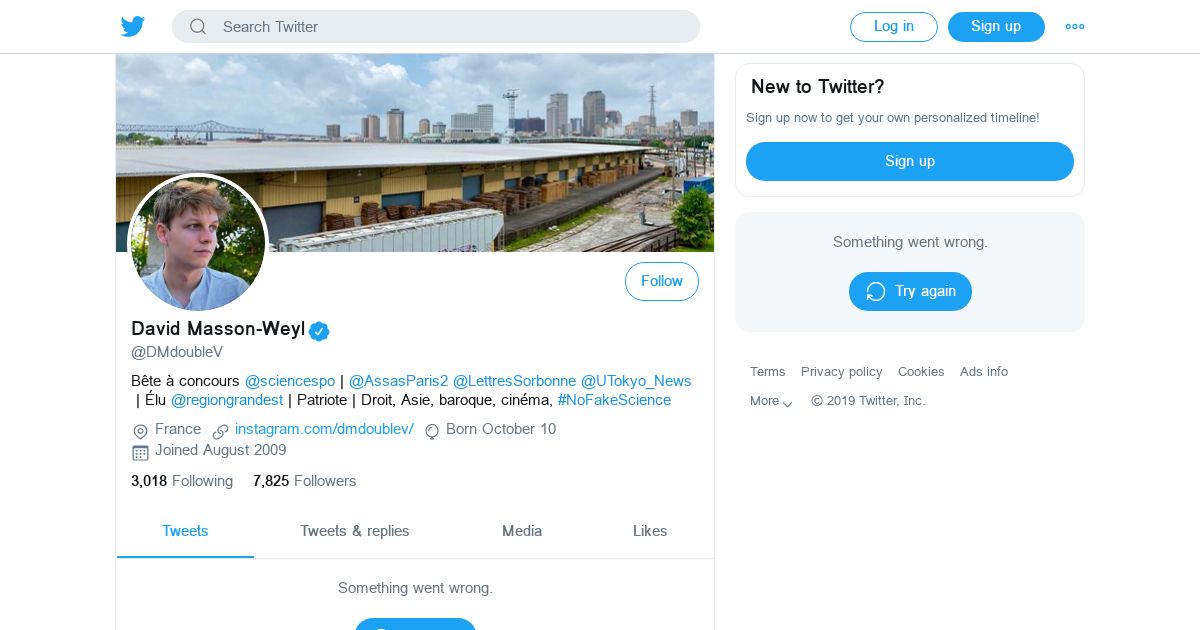View the 7,825 Followers list
The height and width of the screenshot is (630, 1200).
[x=305, y=481]
